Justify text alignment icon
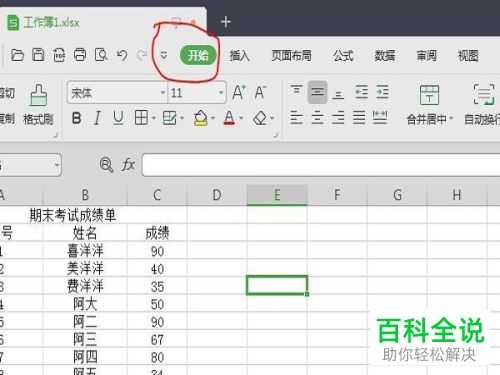 click(x=359, y=118)
